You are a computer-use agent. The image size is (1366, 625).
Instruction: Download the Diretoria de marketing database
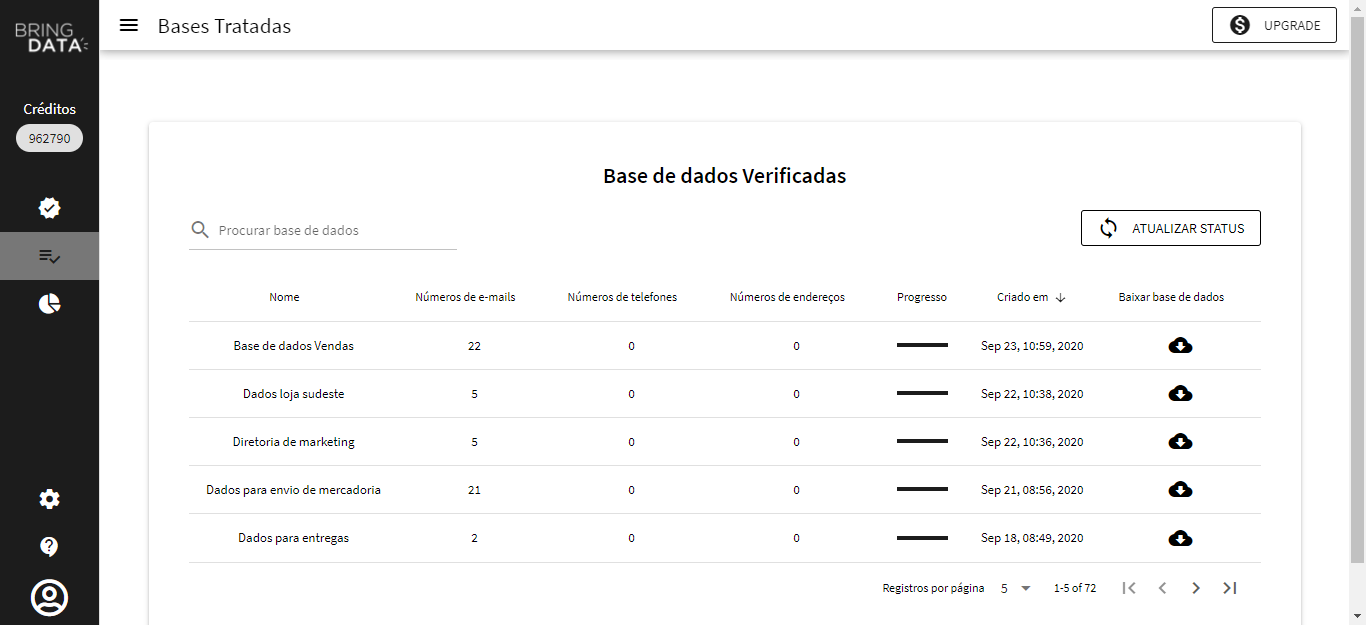tap(1180, 442)
